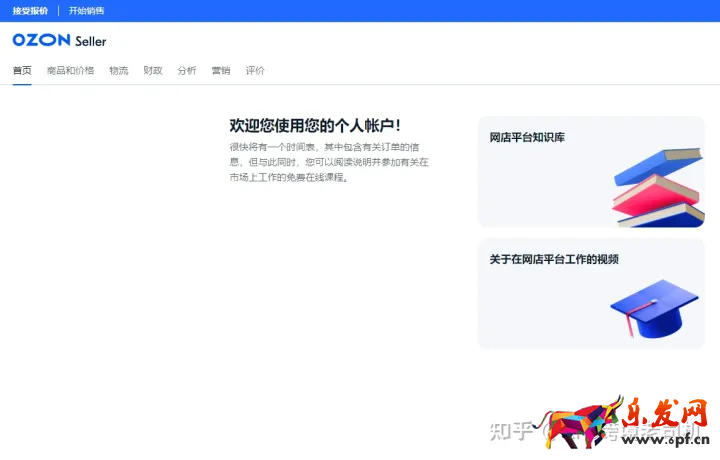720x460 pixels.
Task: Click 接受报价 in the top blue bar
Action: 30,11
